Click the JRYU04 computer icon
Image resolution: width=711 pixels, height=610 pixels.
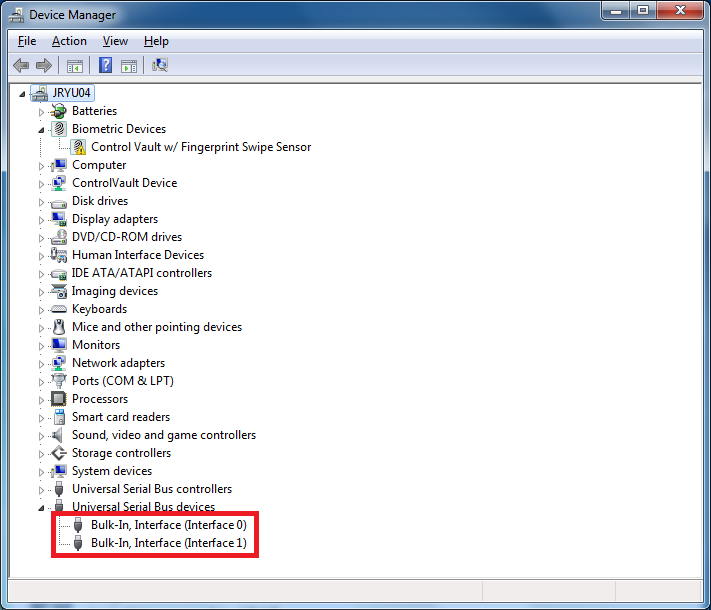40,93
